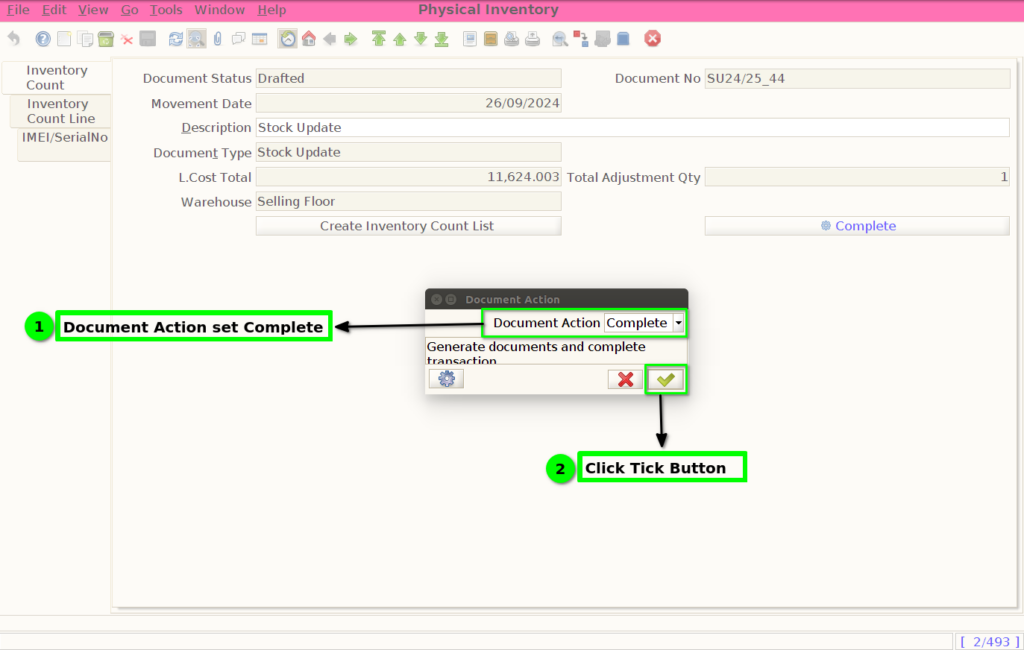The height and width of the screenshot is (650, 1024).
Task: Click the Complete document action button
Action: tap(857, 226)
